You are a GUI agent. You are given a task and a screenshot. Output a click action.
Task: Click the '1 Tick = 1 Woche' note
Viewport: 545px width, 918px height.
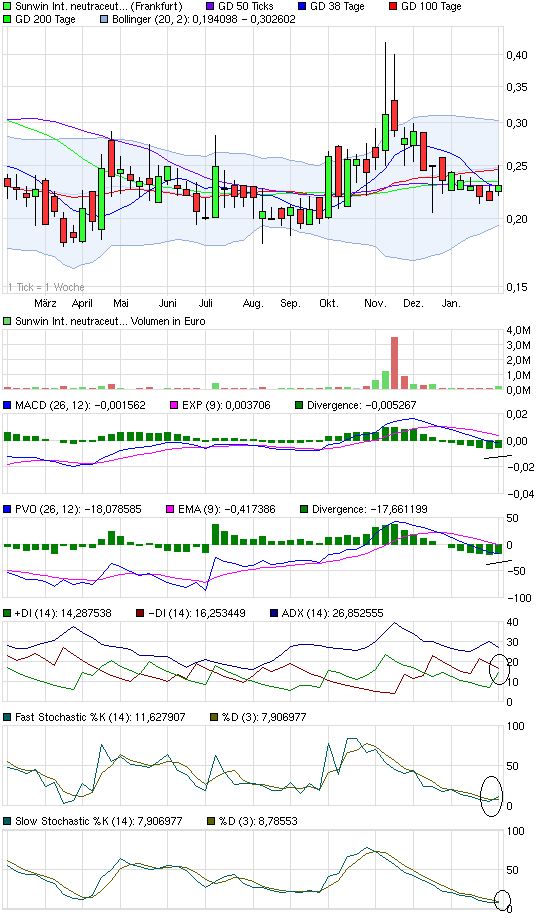click(46, 287)
